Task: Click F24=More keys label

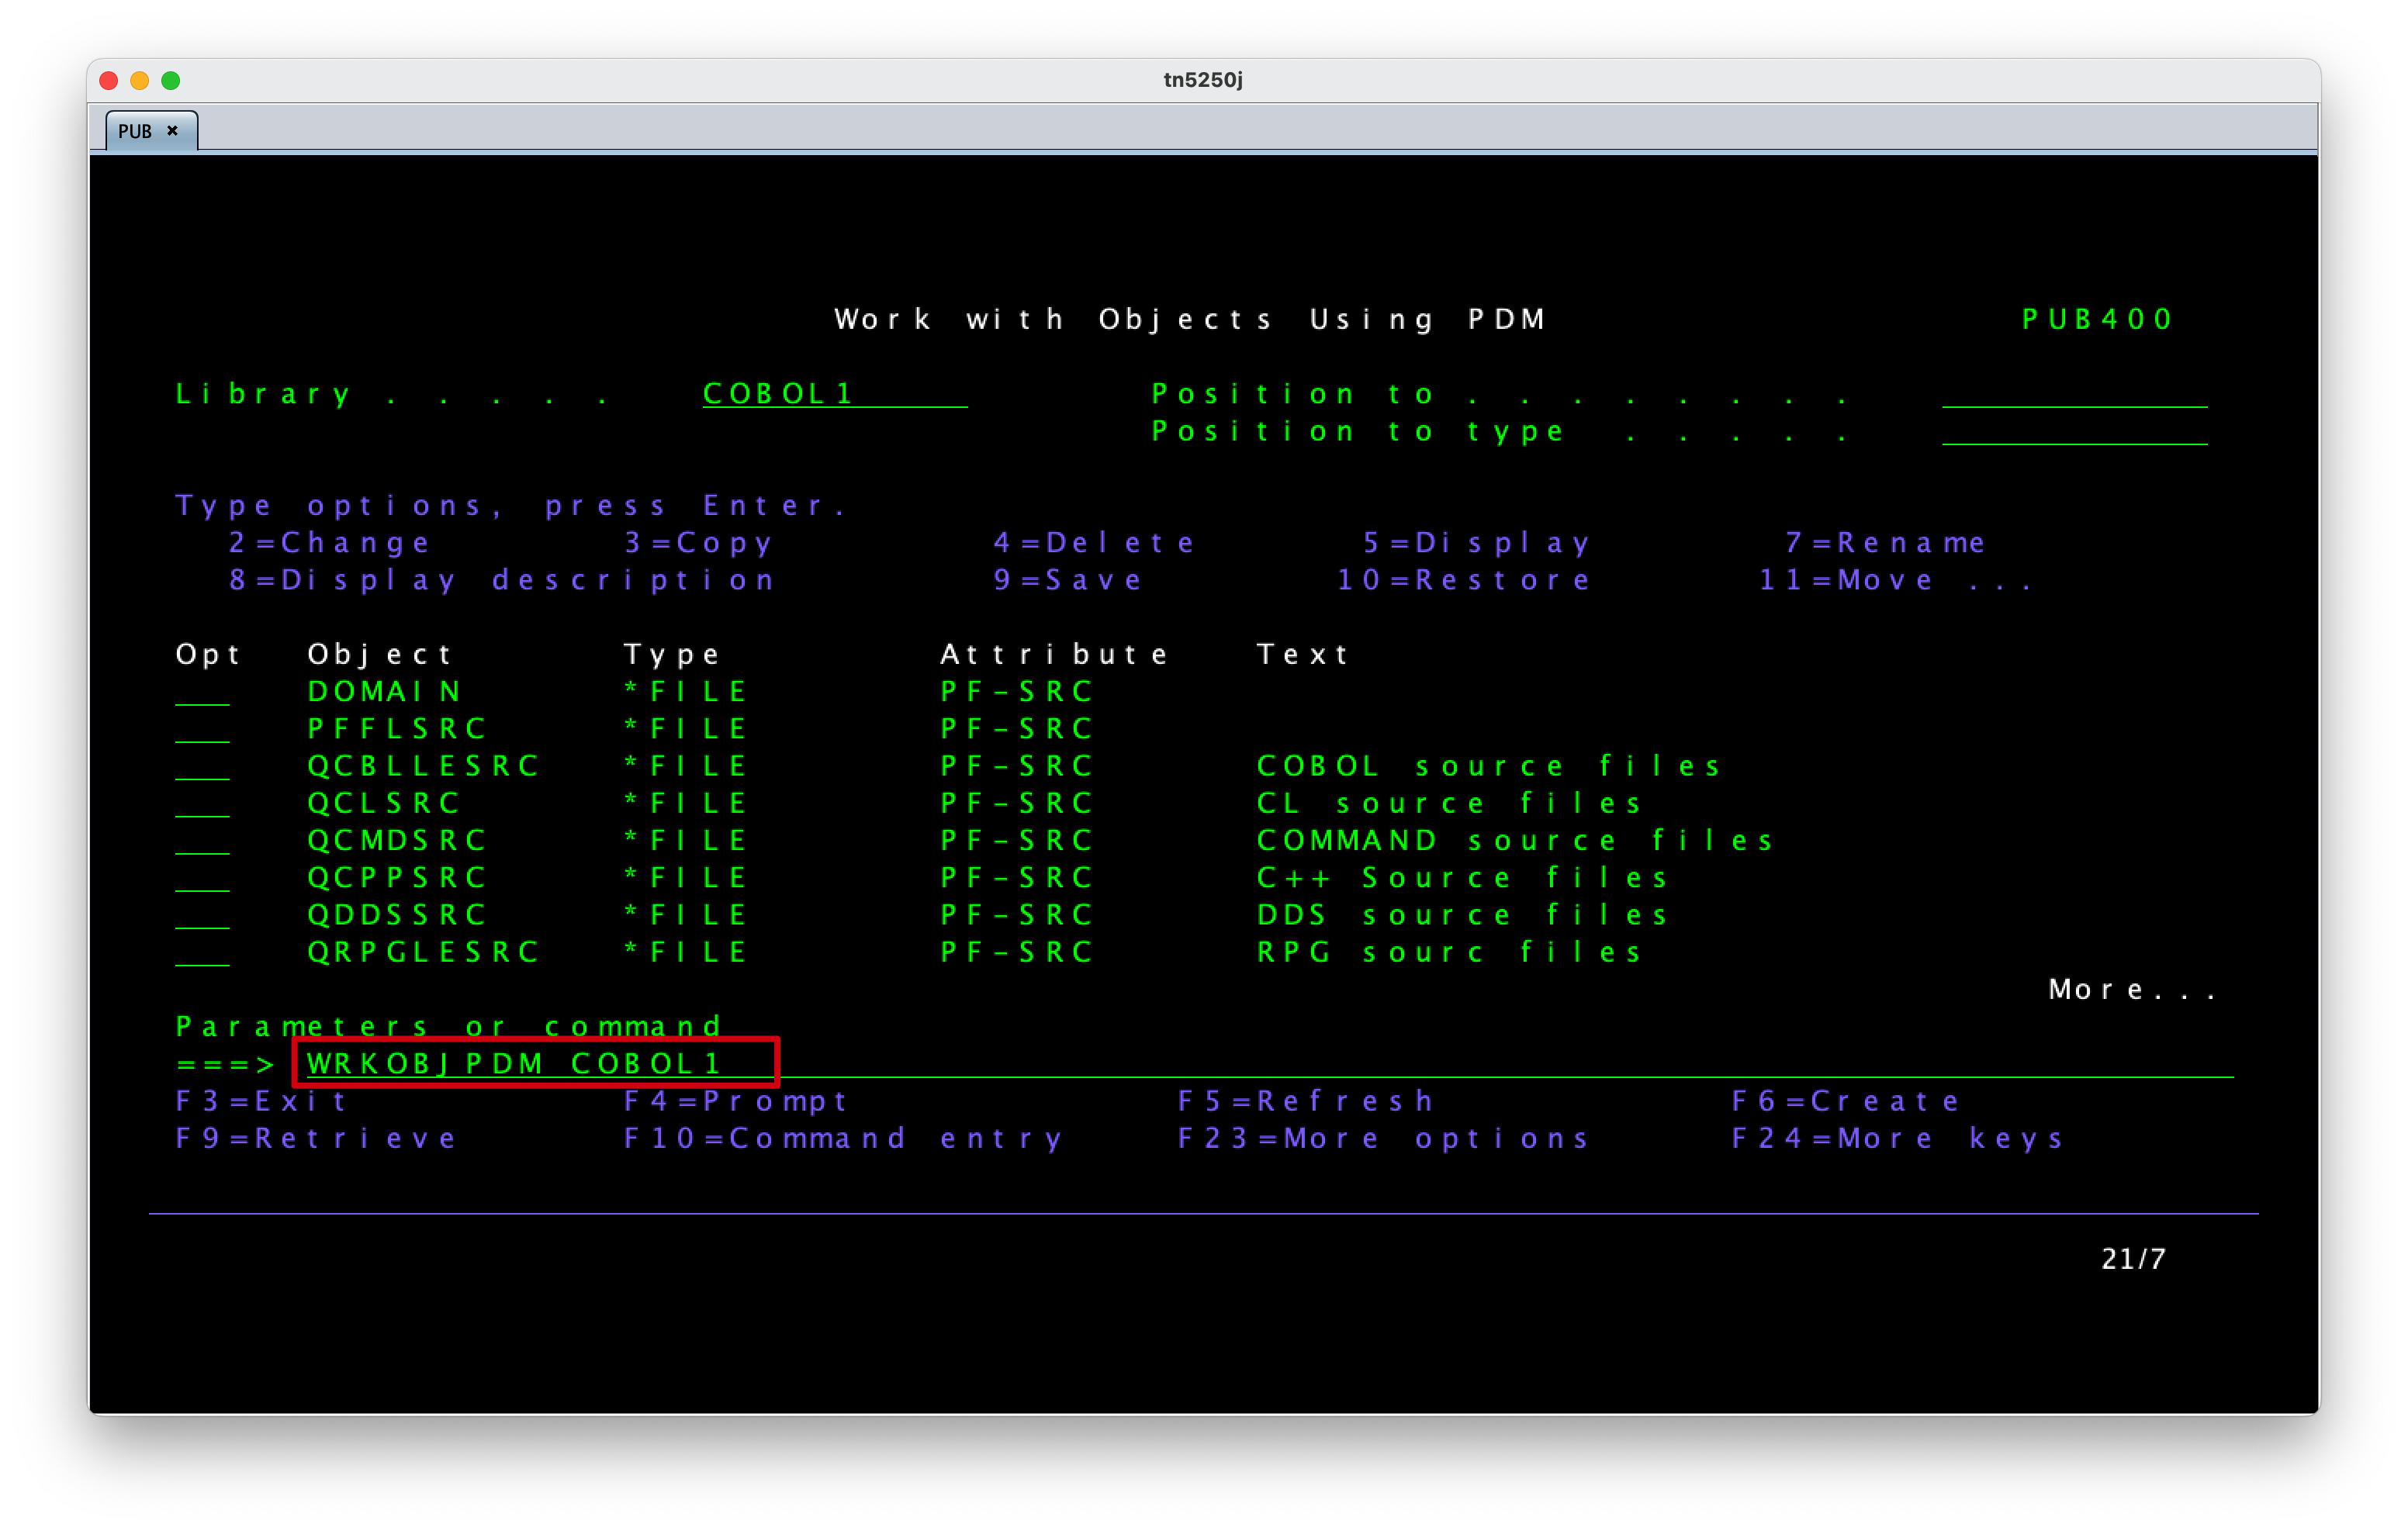Action: click(x=1897, y=1138)
